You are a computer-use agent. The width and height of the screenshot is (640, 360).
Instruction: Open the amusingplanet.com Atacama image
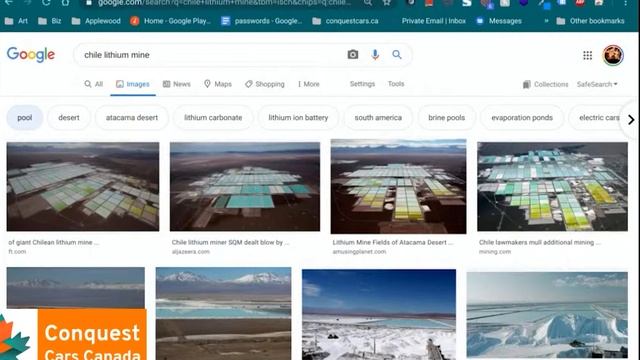(x=398, y=187)
